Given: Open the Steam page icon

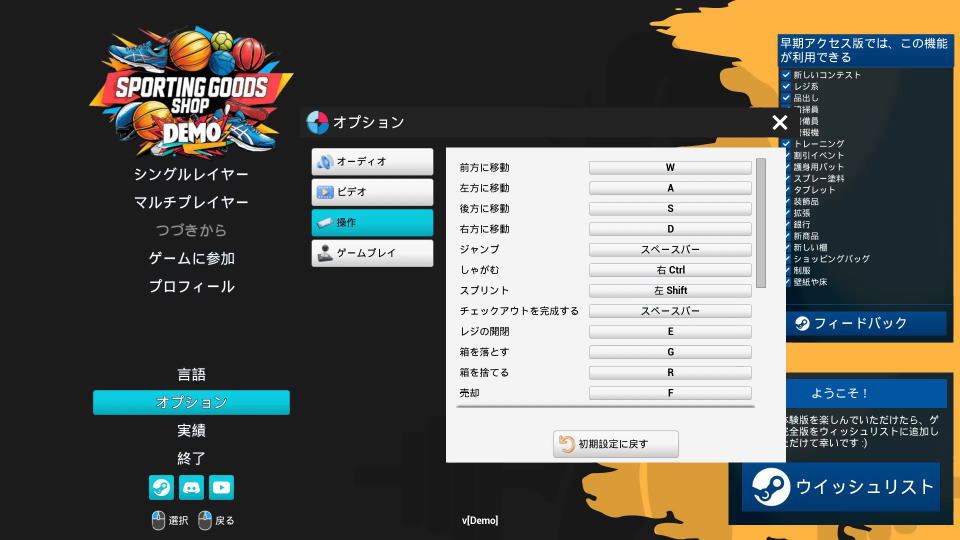Looking at the screenshot, I should point(161,487).
